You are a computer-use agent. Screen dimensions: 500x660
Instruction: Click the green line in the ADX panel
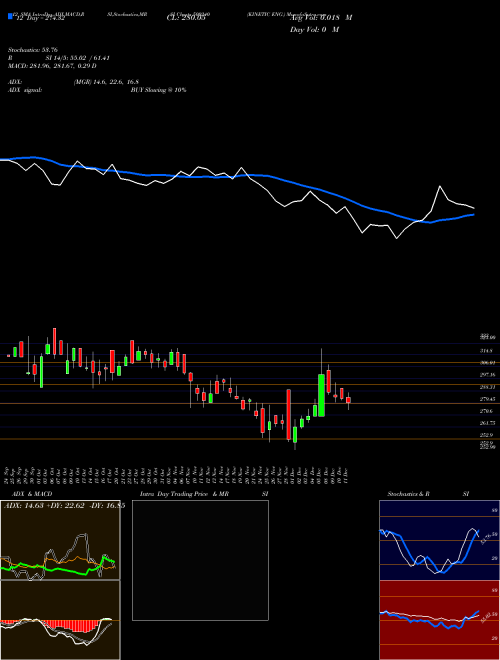(x=55, y=568)
